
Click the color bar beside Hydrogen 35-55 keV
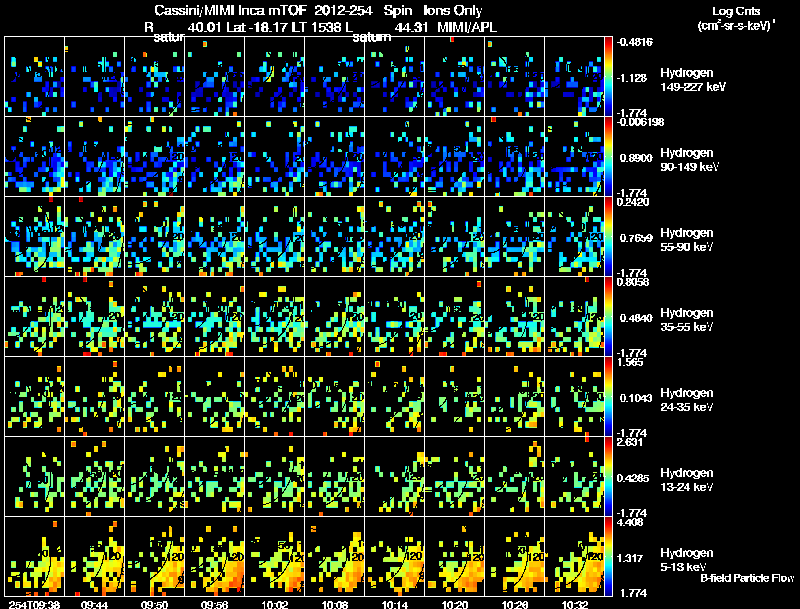point(608,316)
